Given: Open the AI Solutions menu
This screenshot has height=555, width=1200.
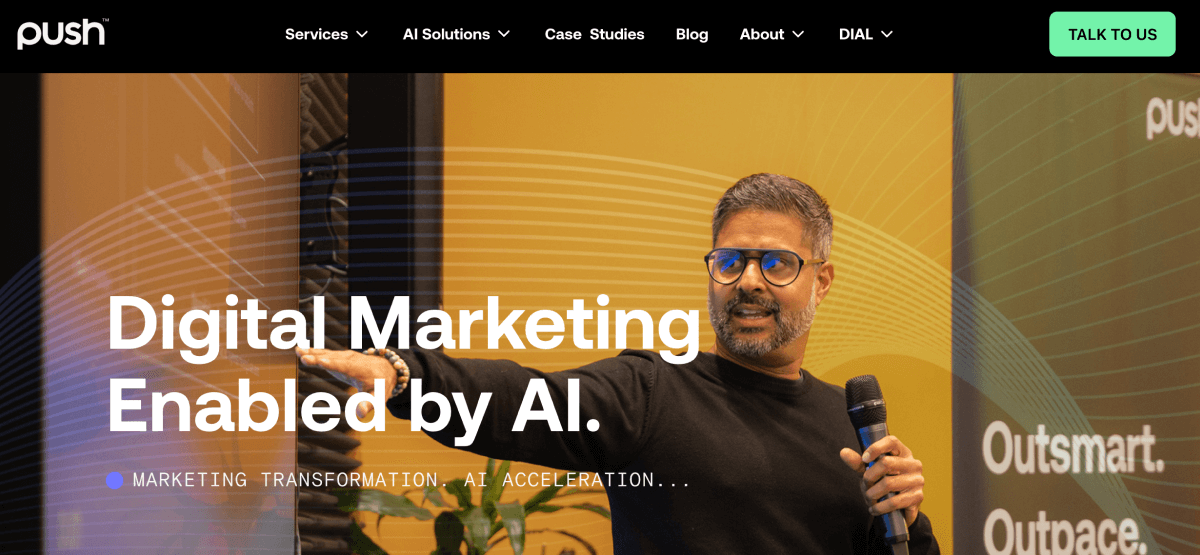Looking at the screenshot, I should [446, 34].
